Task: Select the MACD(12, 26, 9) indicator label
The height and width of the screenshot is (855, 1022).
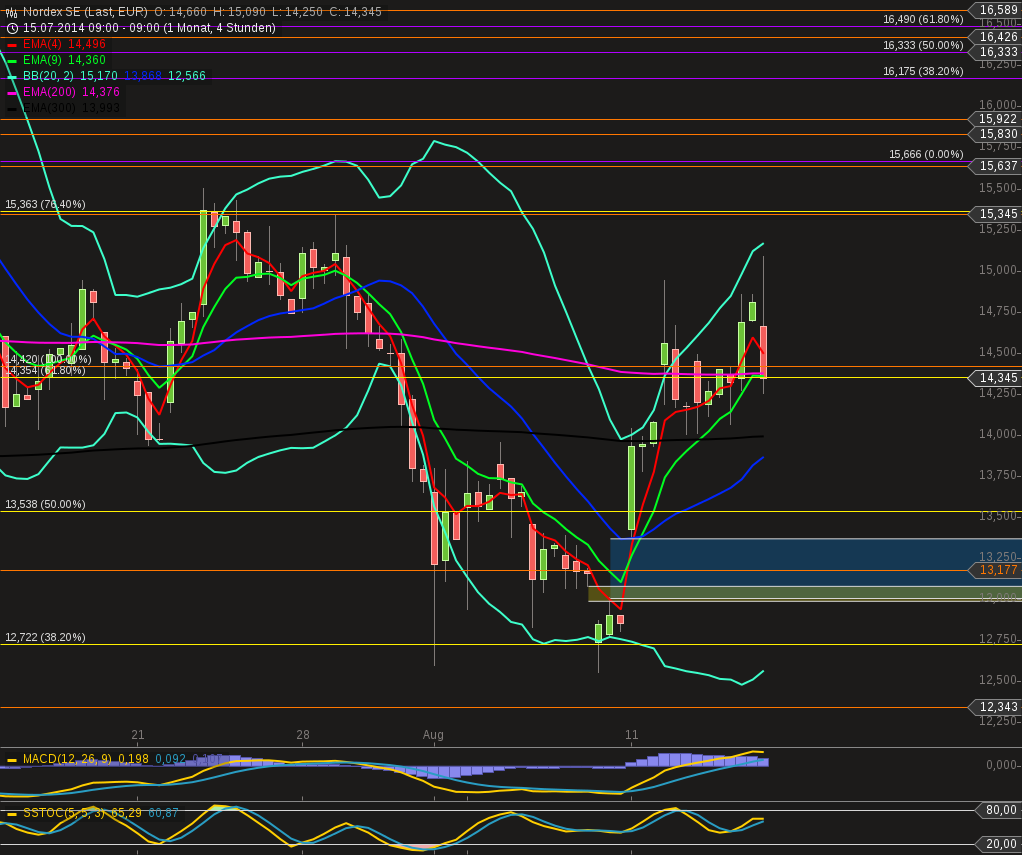Action: [67, 759]
